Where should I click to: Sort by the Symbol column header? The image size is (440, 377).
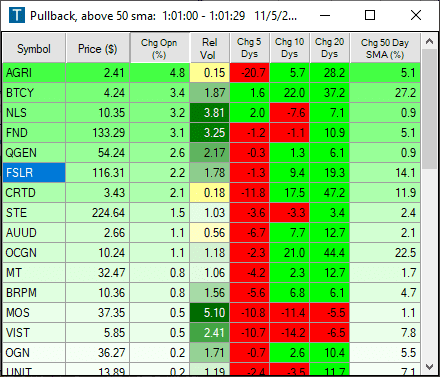point(34,48)
